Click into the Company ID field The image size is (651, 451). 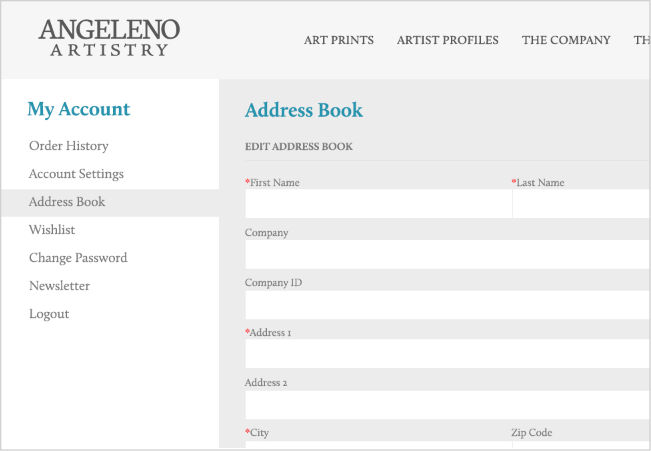pos(448,305)
